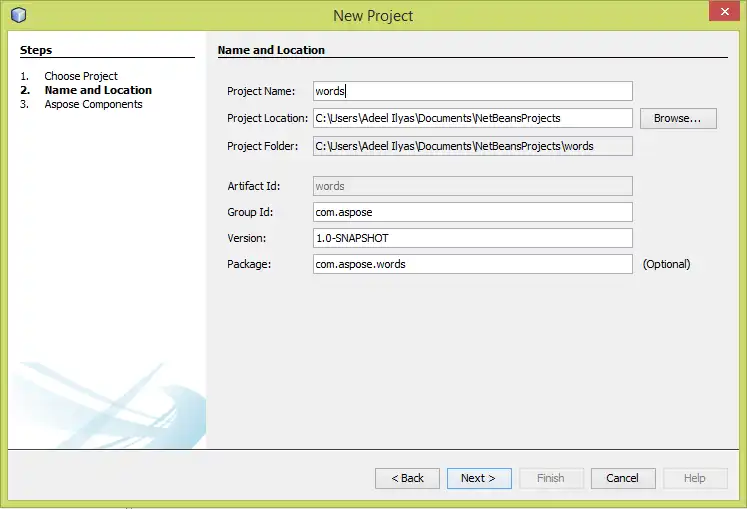Screen dimensions: 747x509
Task: Click the NetBeans cube icon in title bar
Action: click(x=19, y=15)
